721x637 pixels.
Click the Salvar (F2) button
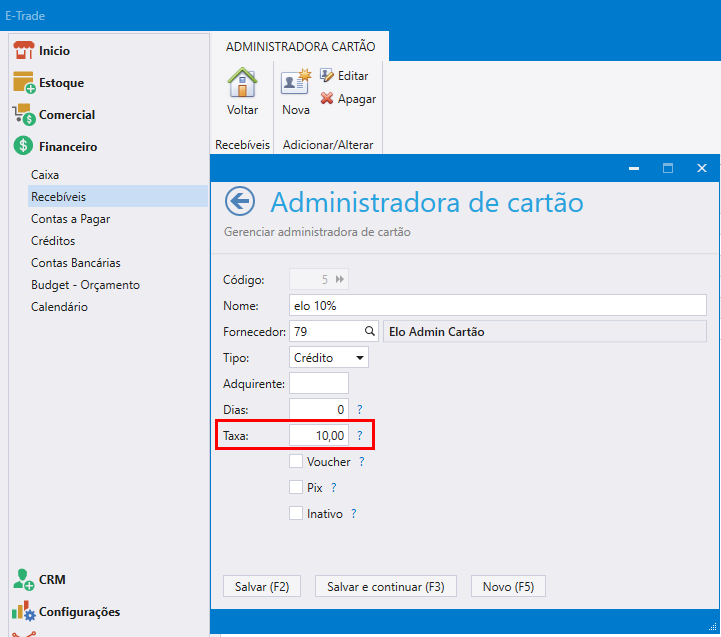(x=262, y=586)
